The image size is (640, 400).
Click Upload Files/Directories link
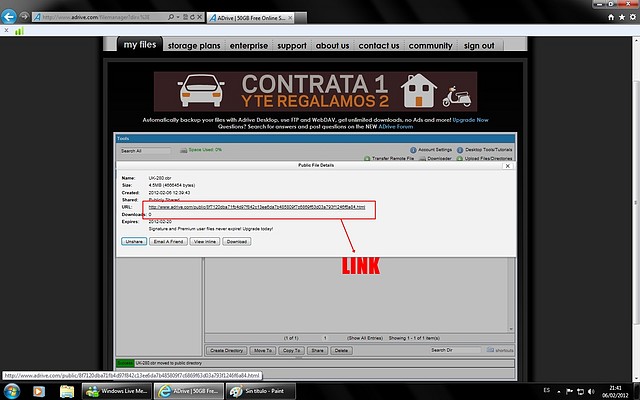coord(488,158)
